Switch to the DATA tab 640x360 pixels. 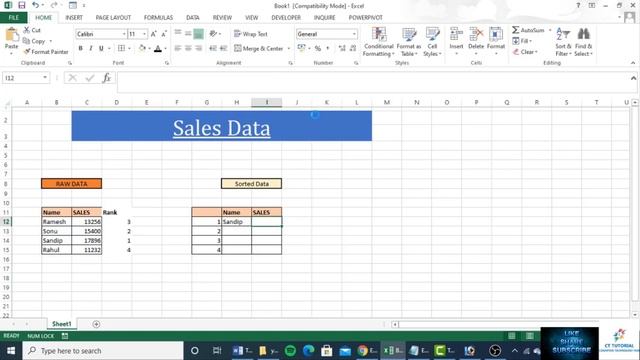[x=193, y=18]
